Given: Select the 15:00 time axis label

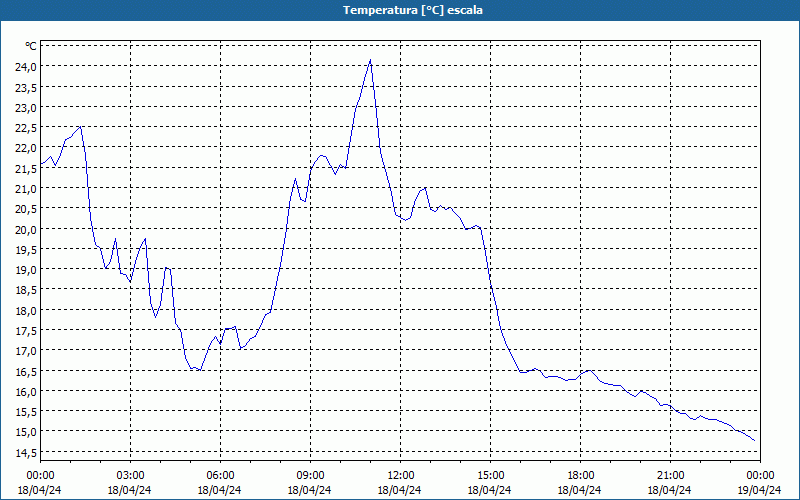Looking at the screenshot, I should [490, 476].
